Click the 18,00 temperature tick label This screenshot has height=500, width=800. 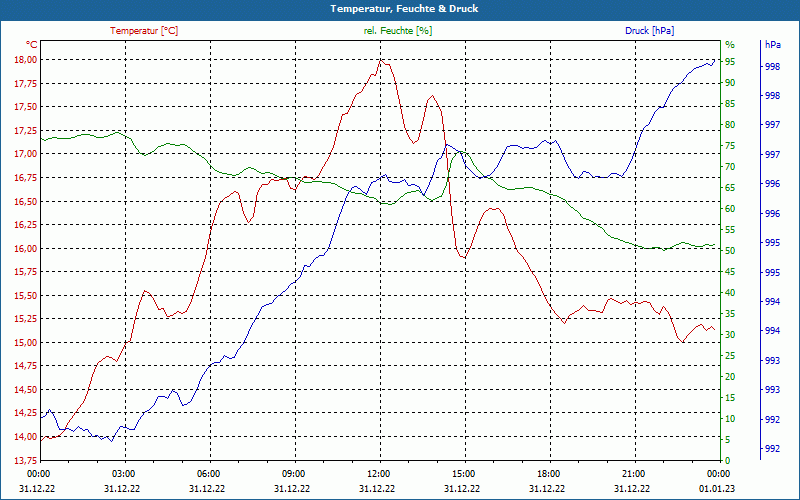(24, 60)
